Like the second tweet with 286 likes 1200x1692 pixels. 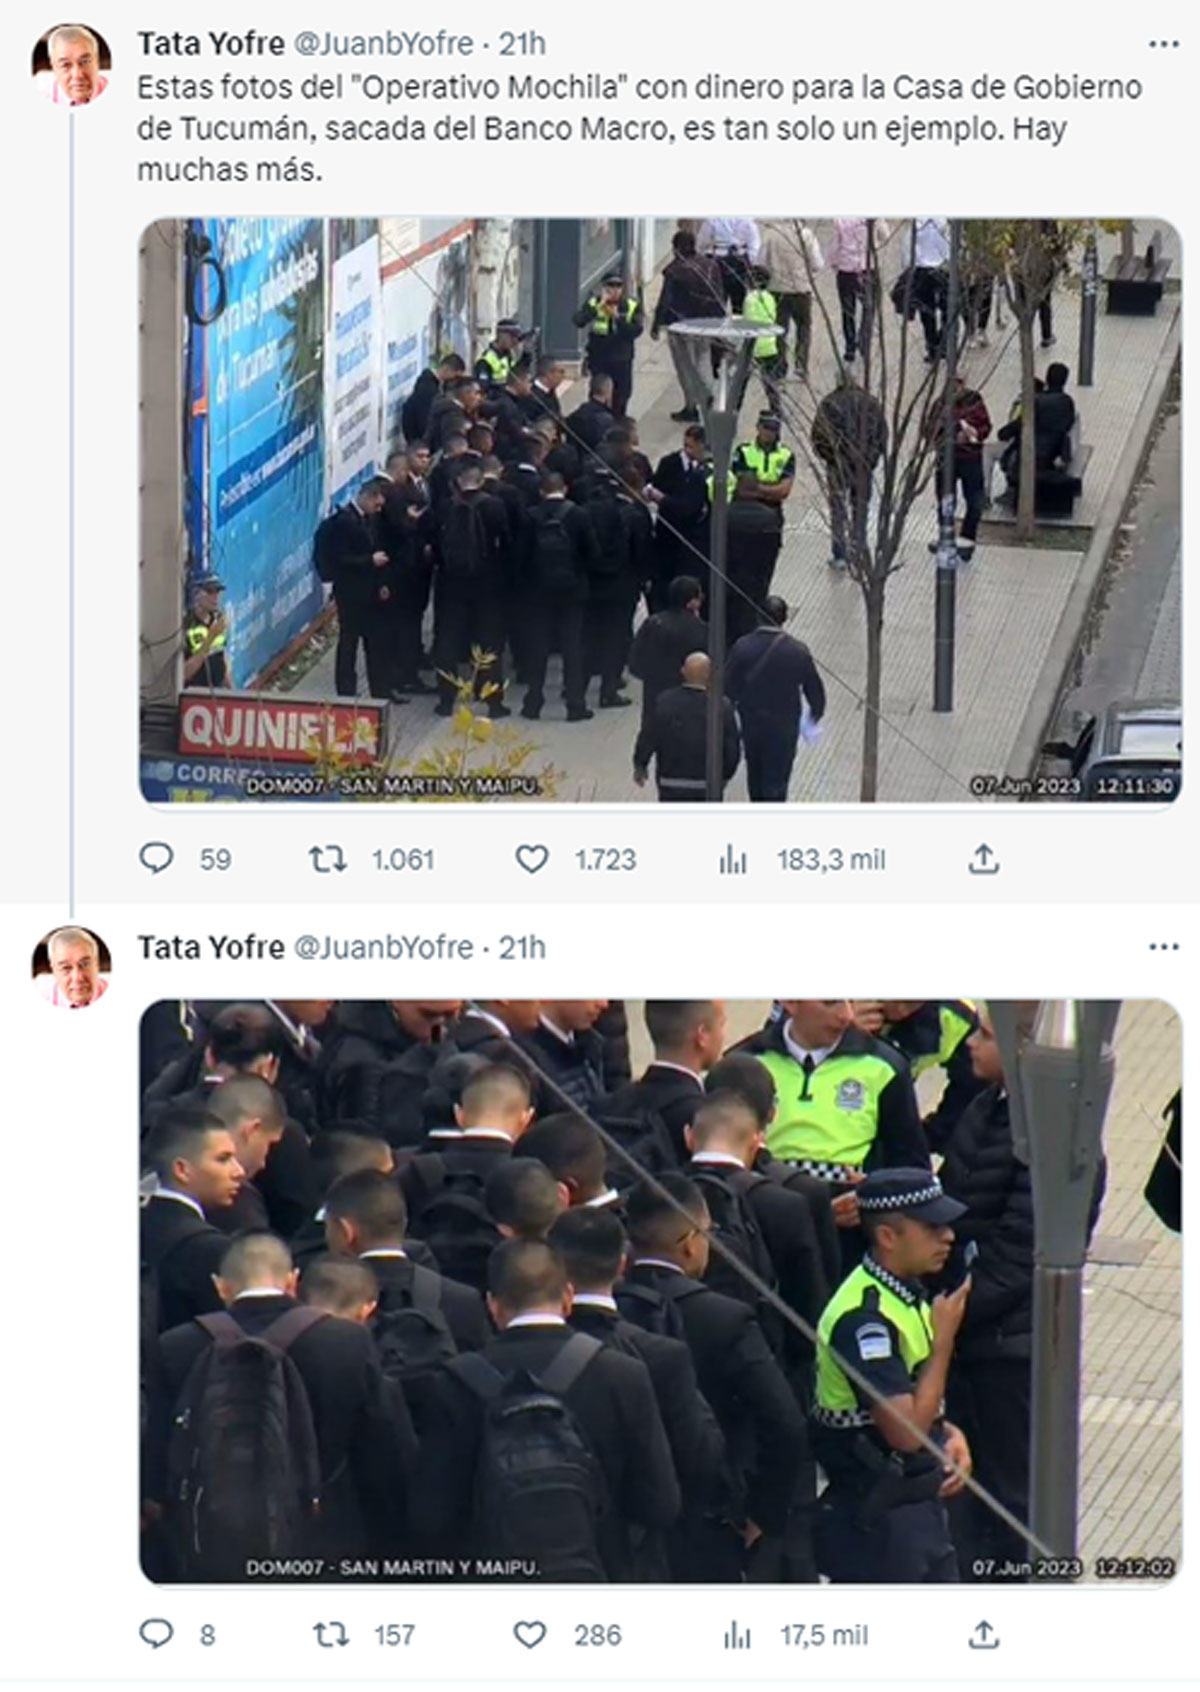[529, 1634]
